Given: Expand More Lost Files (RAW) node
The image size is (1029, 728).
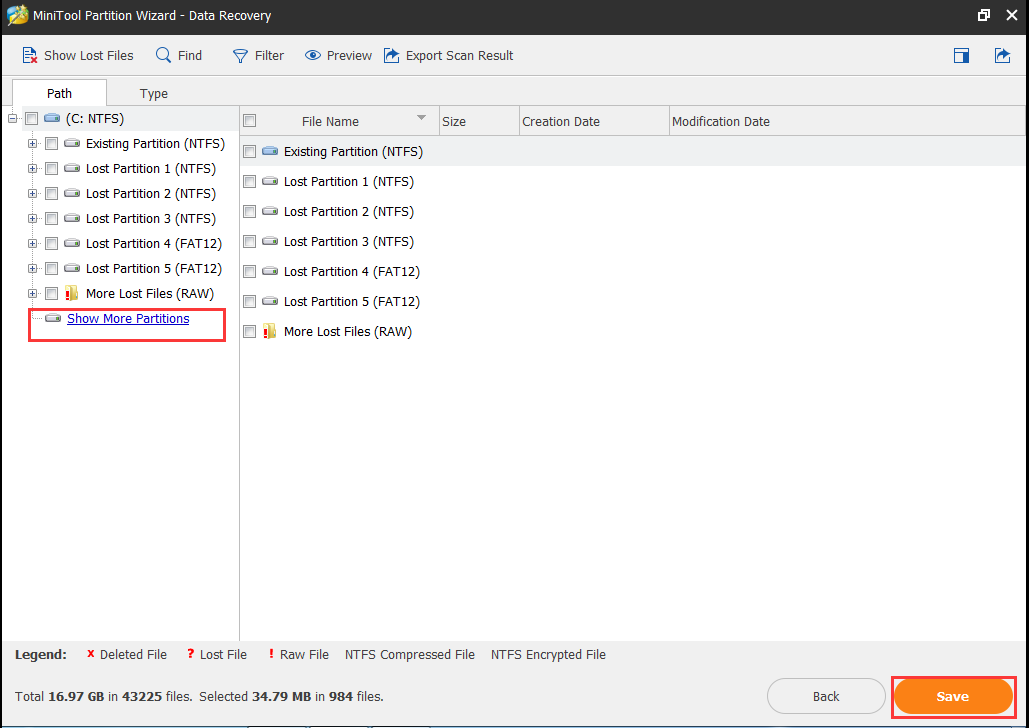Looking at the screenshot, I should pos(32,293).
